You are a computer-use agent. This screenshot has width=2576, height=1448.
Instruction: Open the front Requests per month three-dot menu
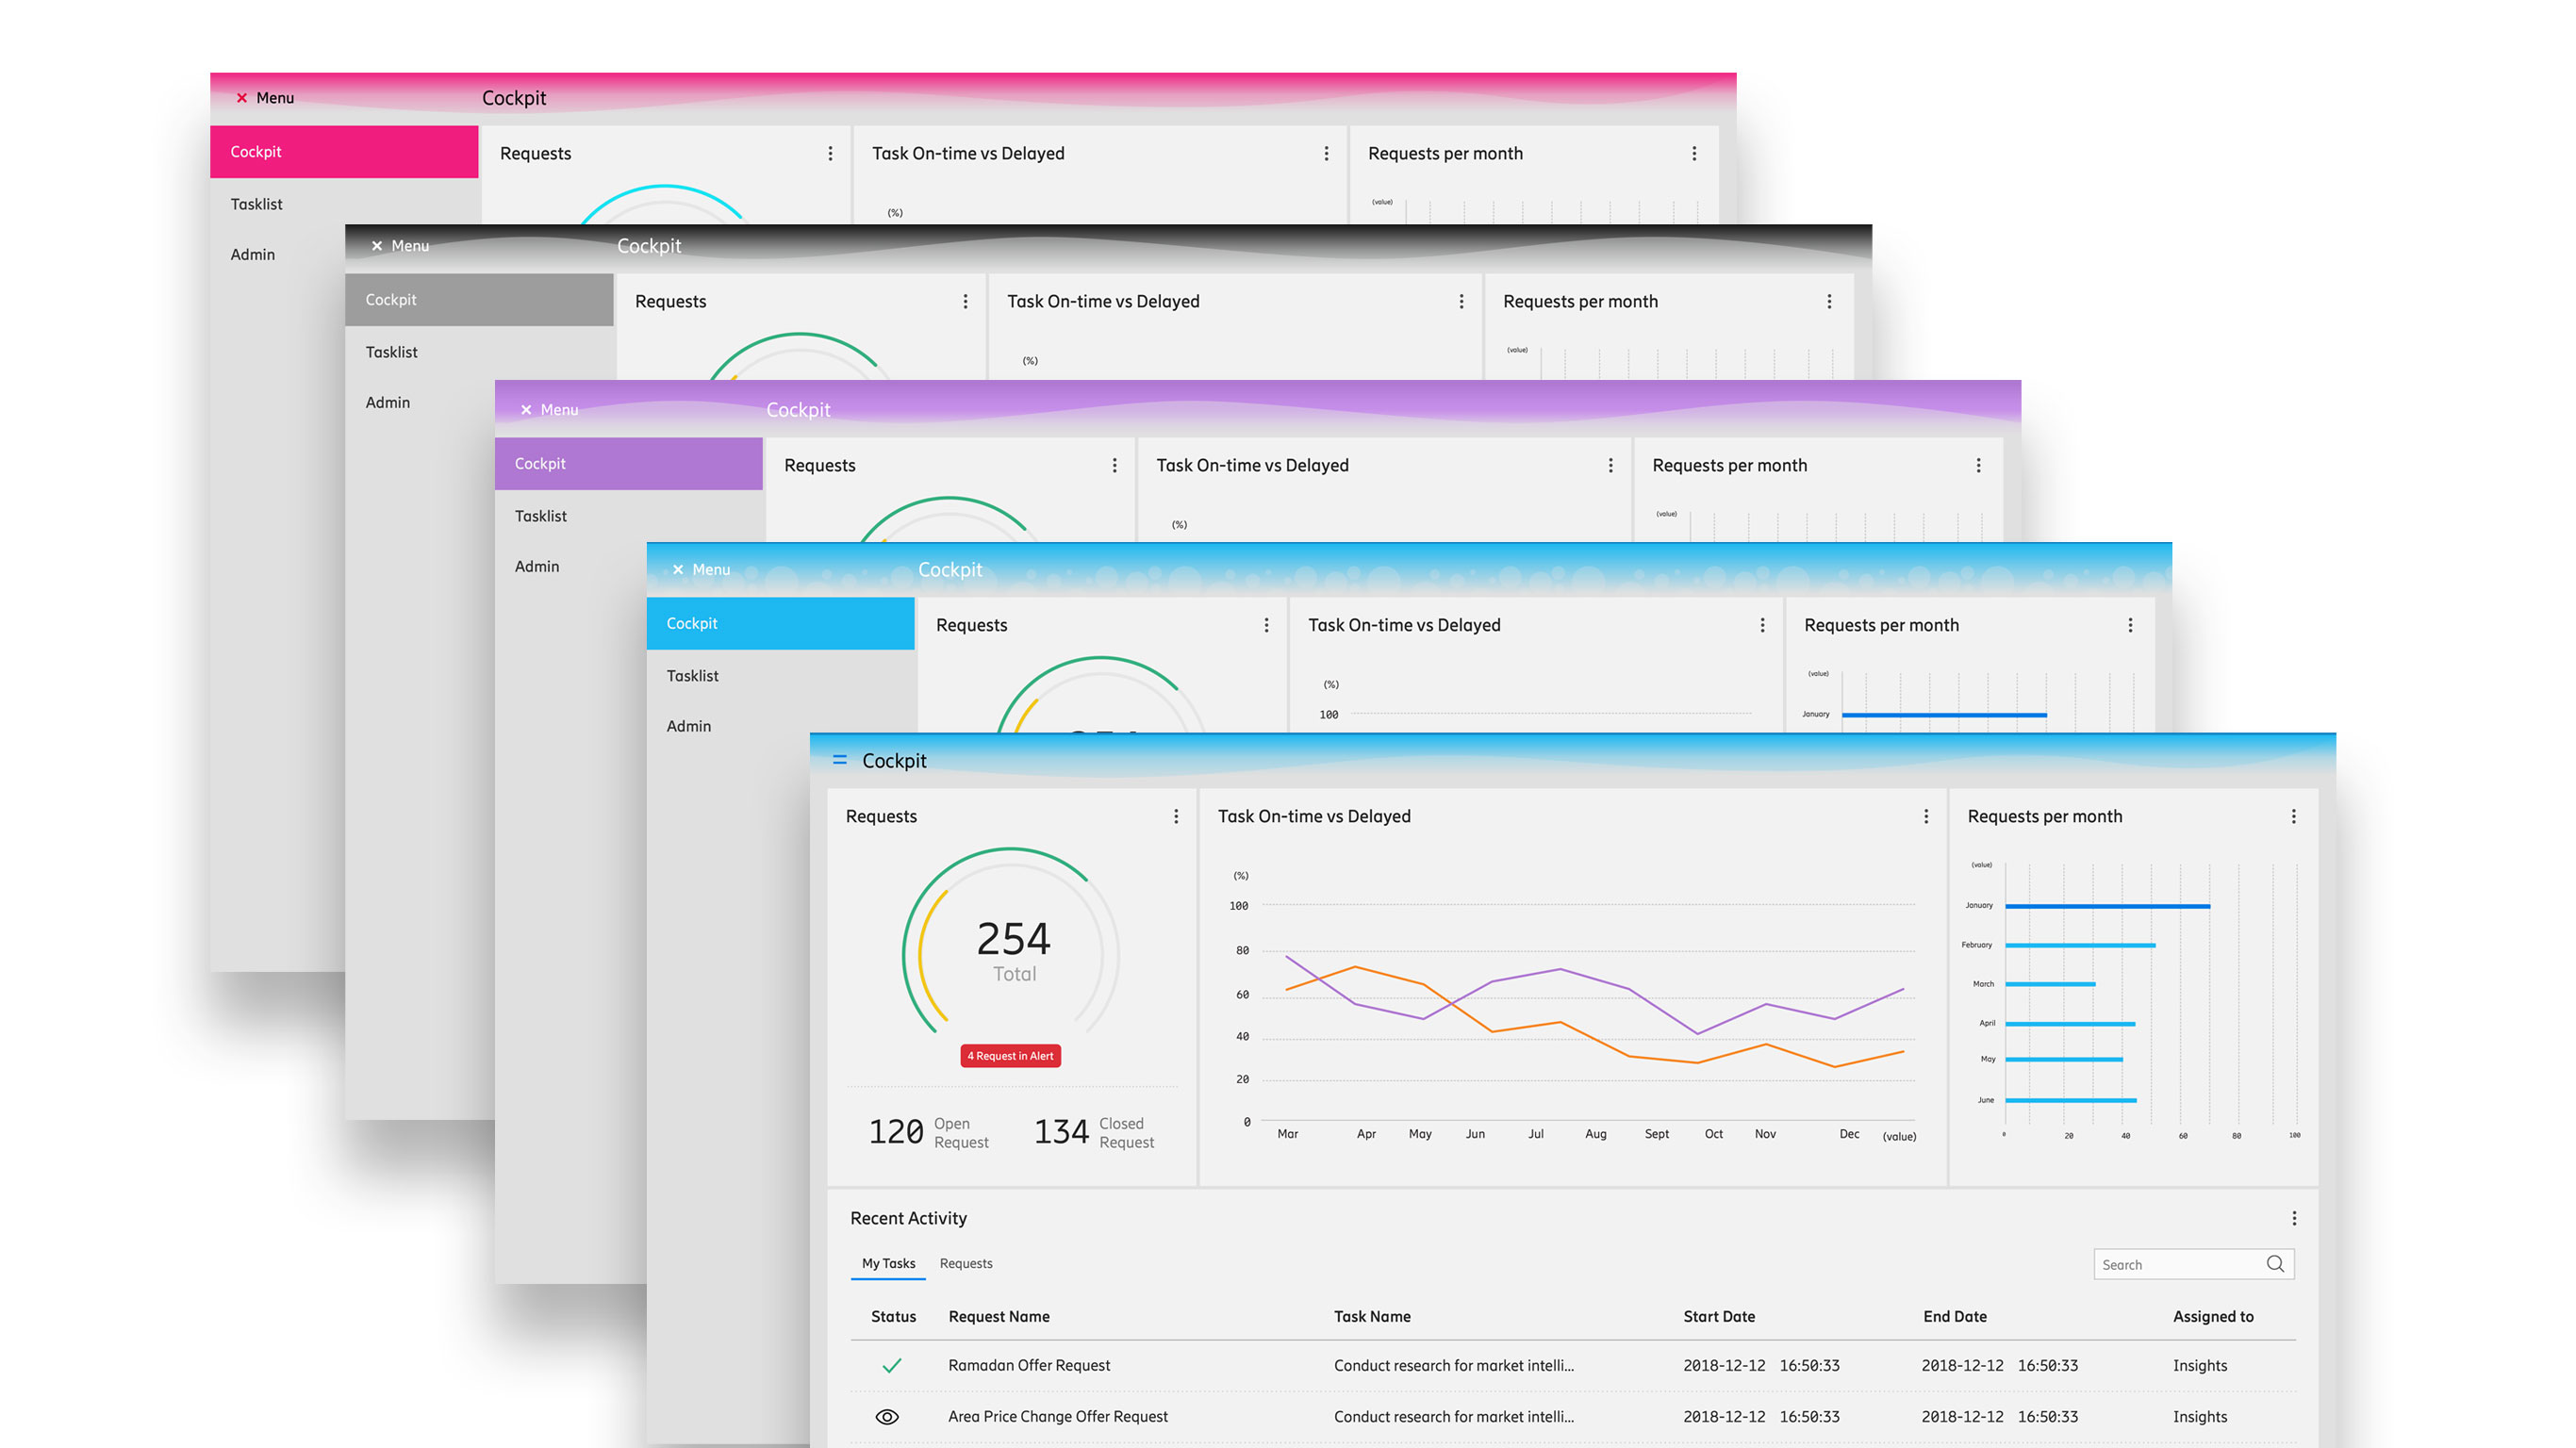(x=2293, y=816)
